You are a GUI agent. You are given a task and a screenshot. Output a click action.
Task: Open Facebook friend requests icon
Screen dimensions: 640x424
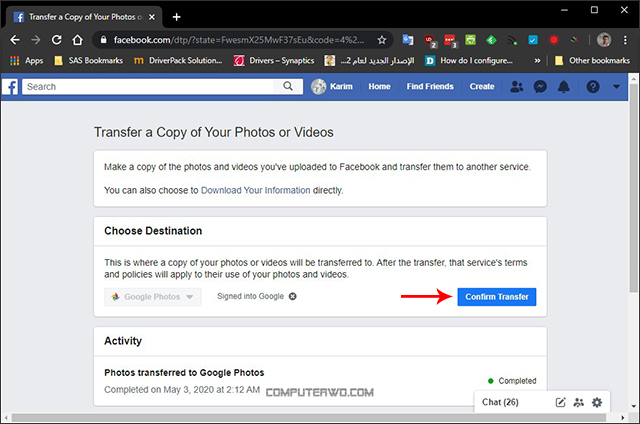[517, 87]
